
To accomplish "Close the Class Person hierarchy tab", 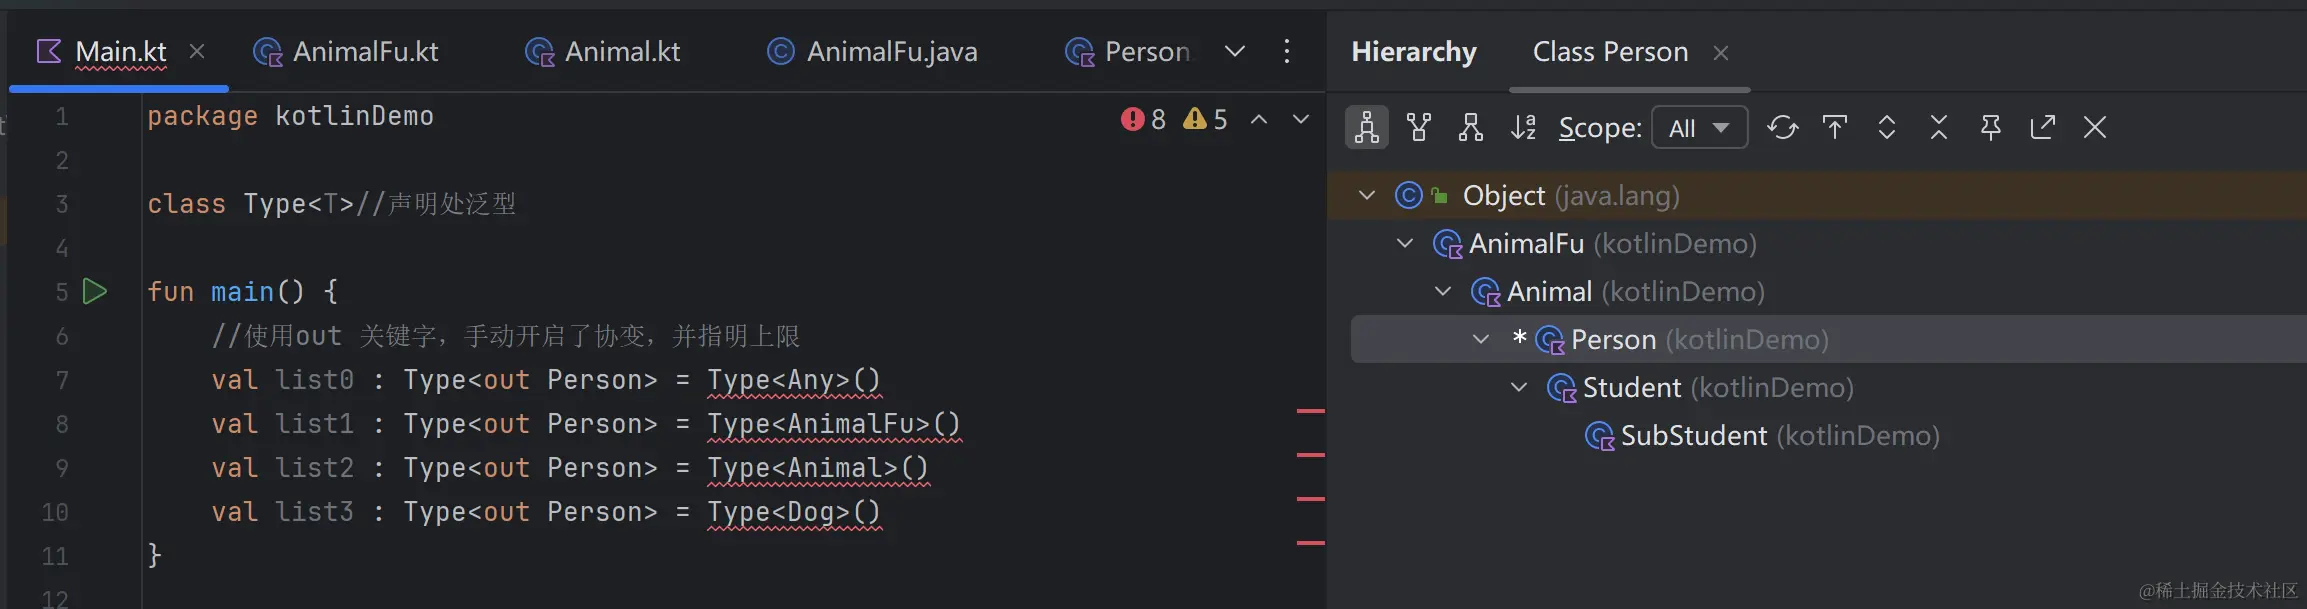I will 1720,52.
